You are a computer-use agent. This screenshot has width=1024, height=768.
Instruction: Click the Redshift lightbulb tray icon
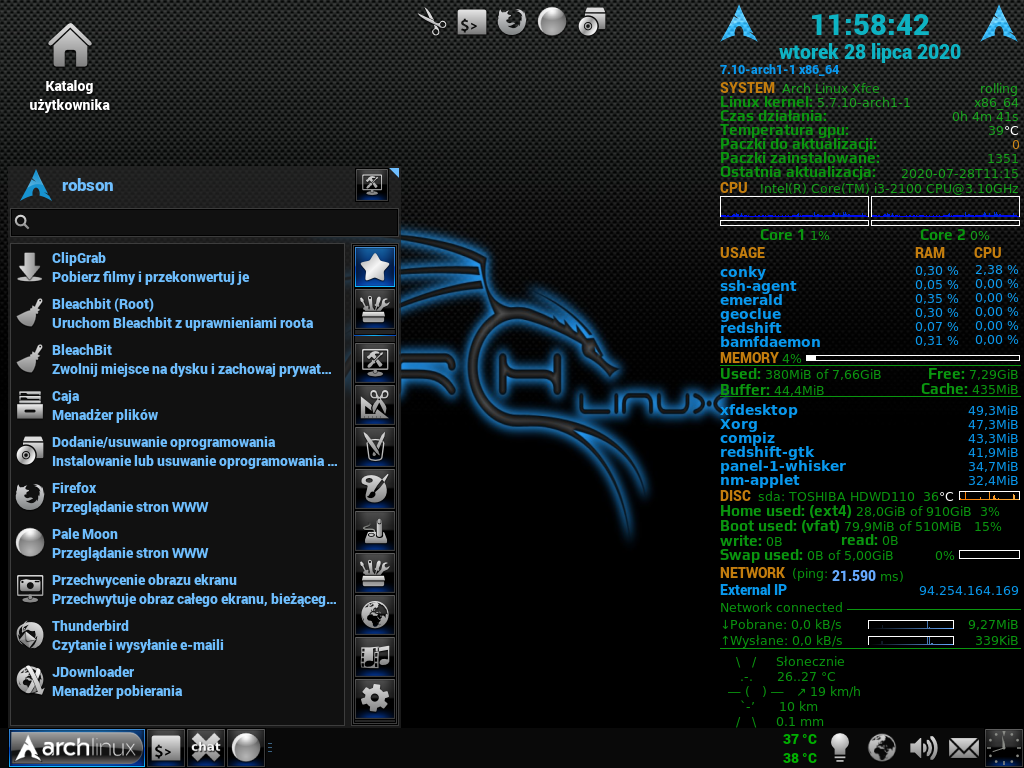click(840, 748)
